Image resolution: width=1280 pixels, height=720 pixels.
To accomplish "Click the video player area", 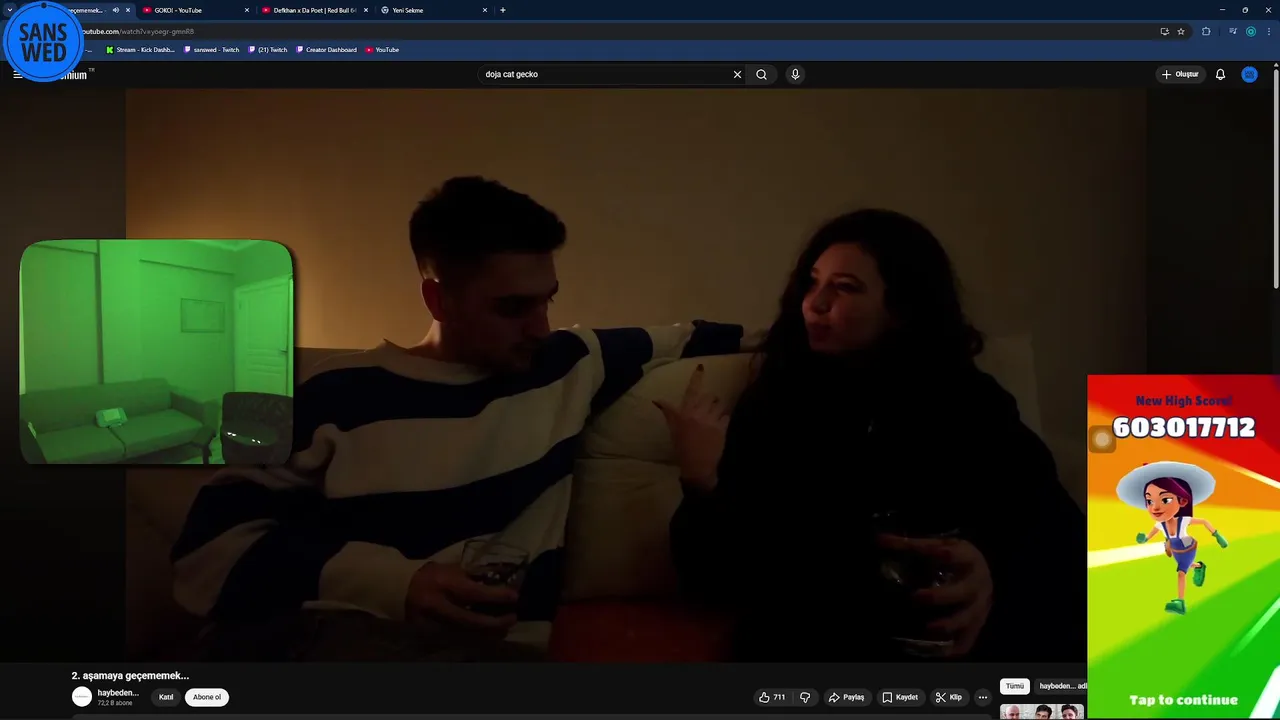I will (x=636, y=375).
